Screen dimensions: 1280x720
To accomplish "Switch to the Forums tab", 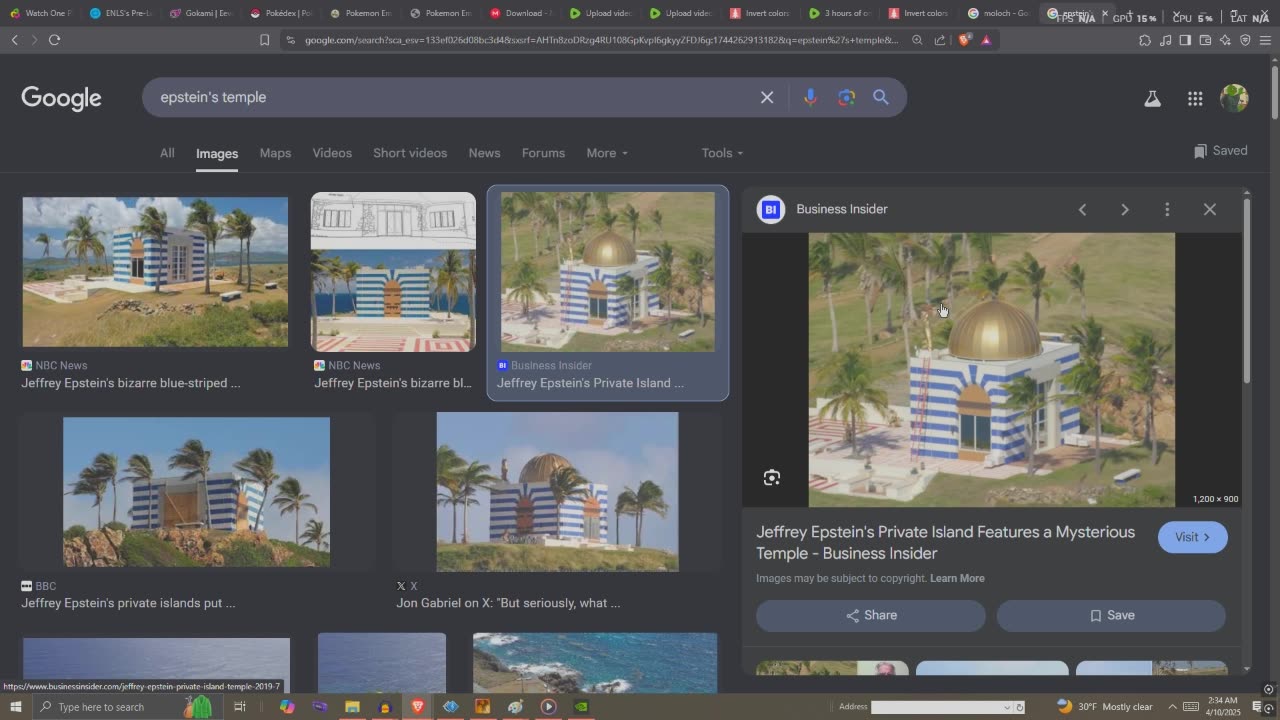I will pyautogui.click(x=543, y=153).
